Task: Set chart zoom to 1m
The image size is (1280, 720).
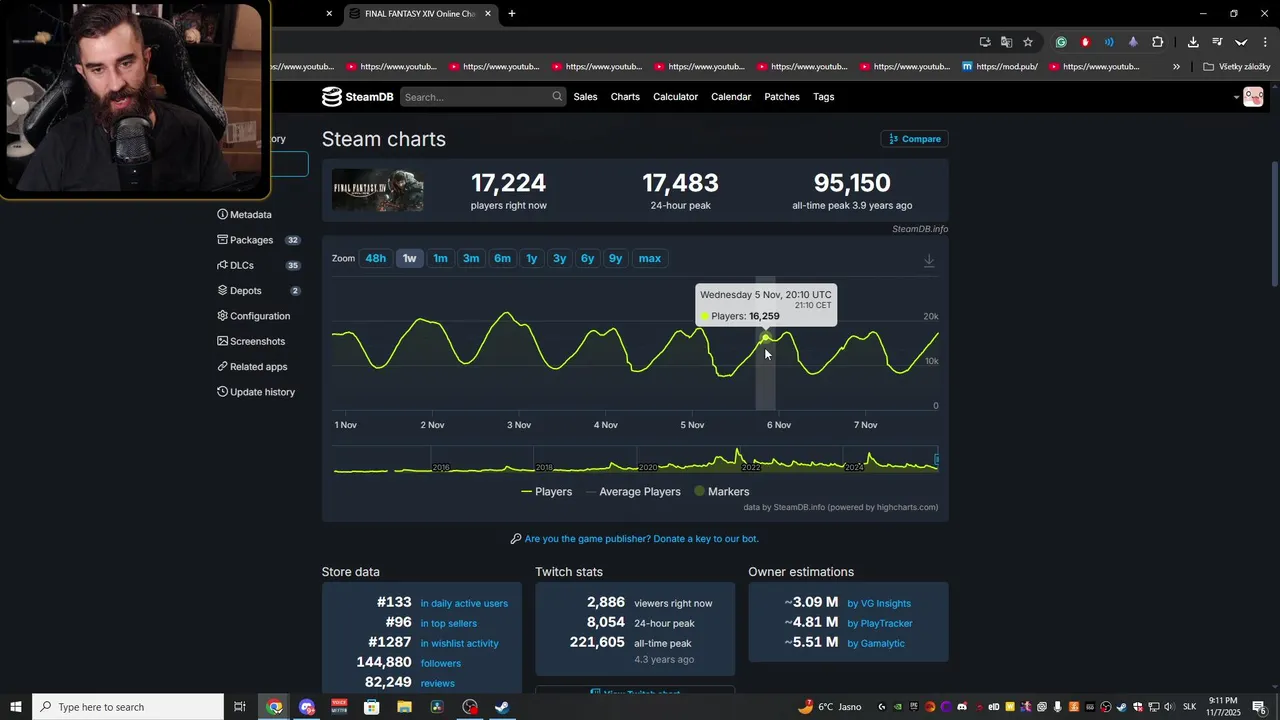Action: tap(440, 258)
